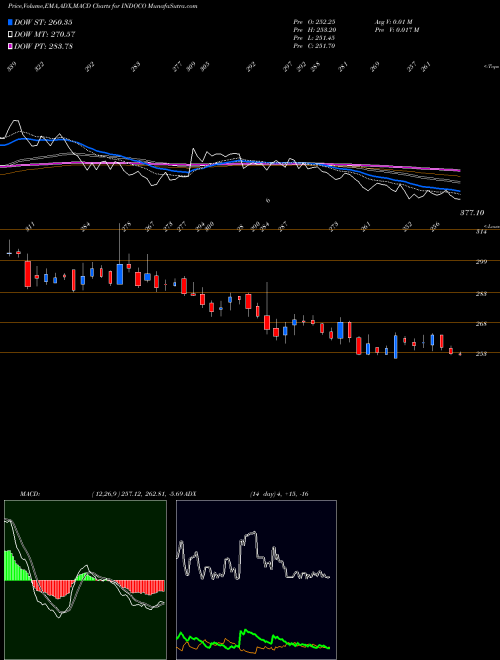Click inside the dark blue ADX panel
The width and height of the screenshot is (500, 660).
[x=256, y=580]
